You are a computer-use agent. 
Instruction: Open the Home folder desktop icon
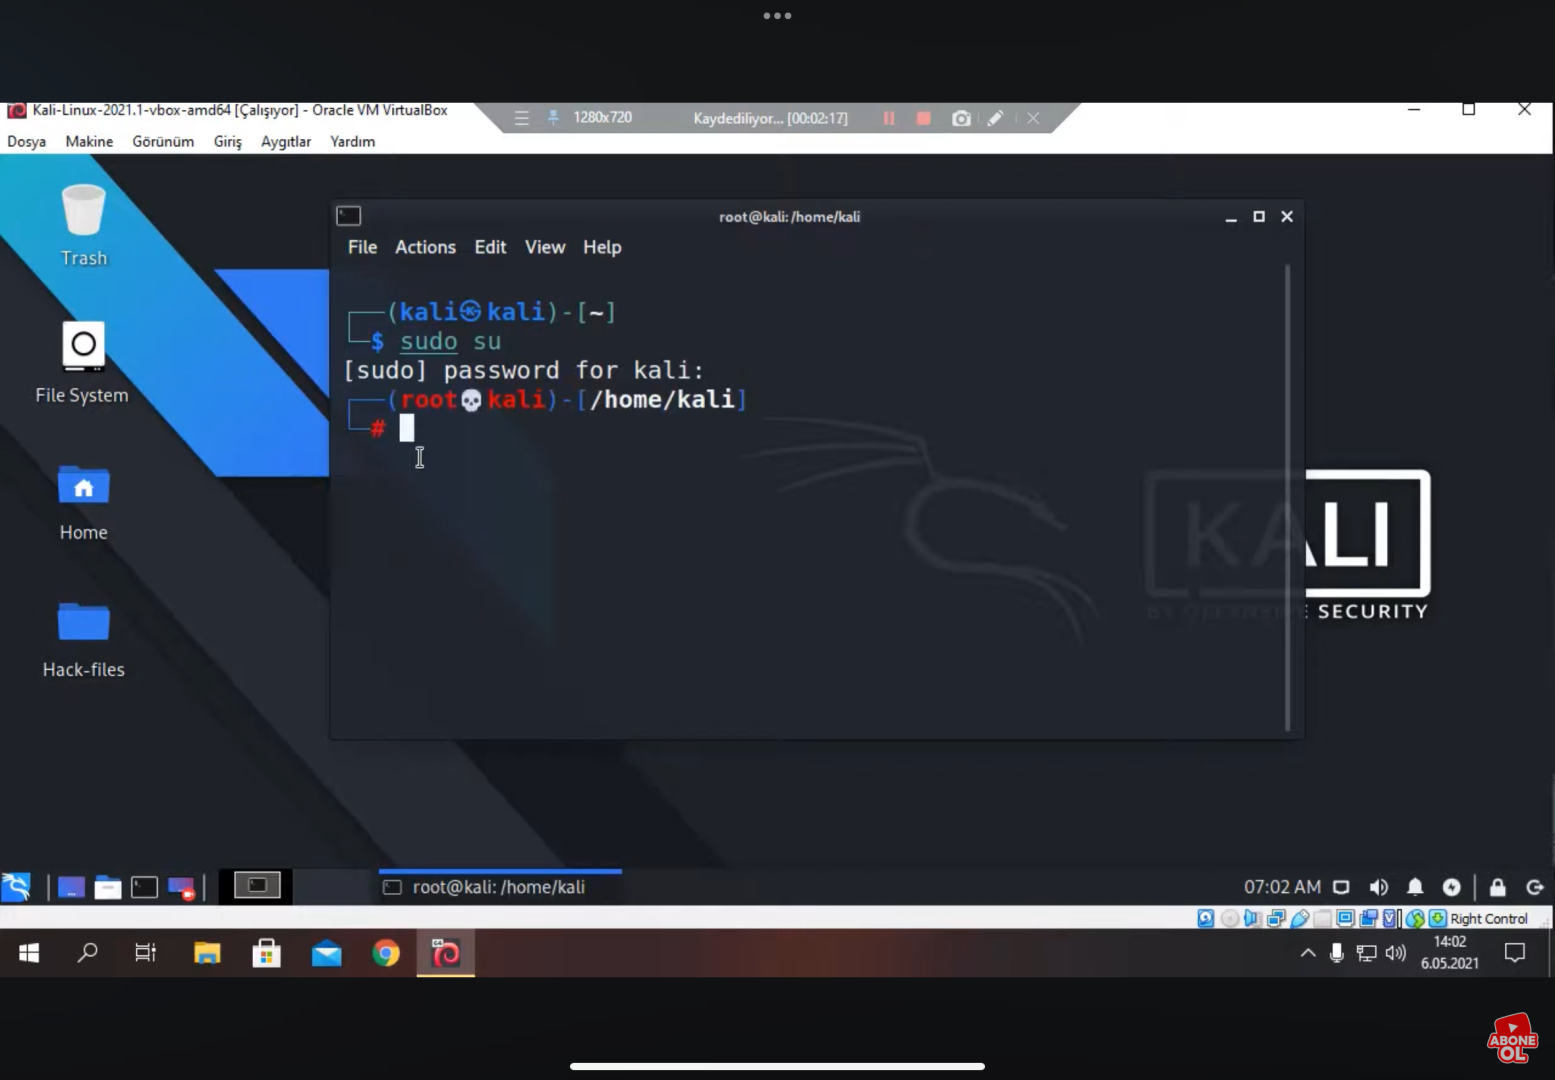[83, 502]
